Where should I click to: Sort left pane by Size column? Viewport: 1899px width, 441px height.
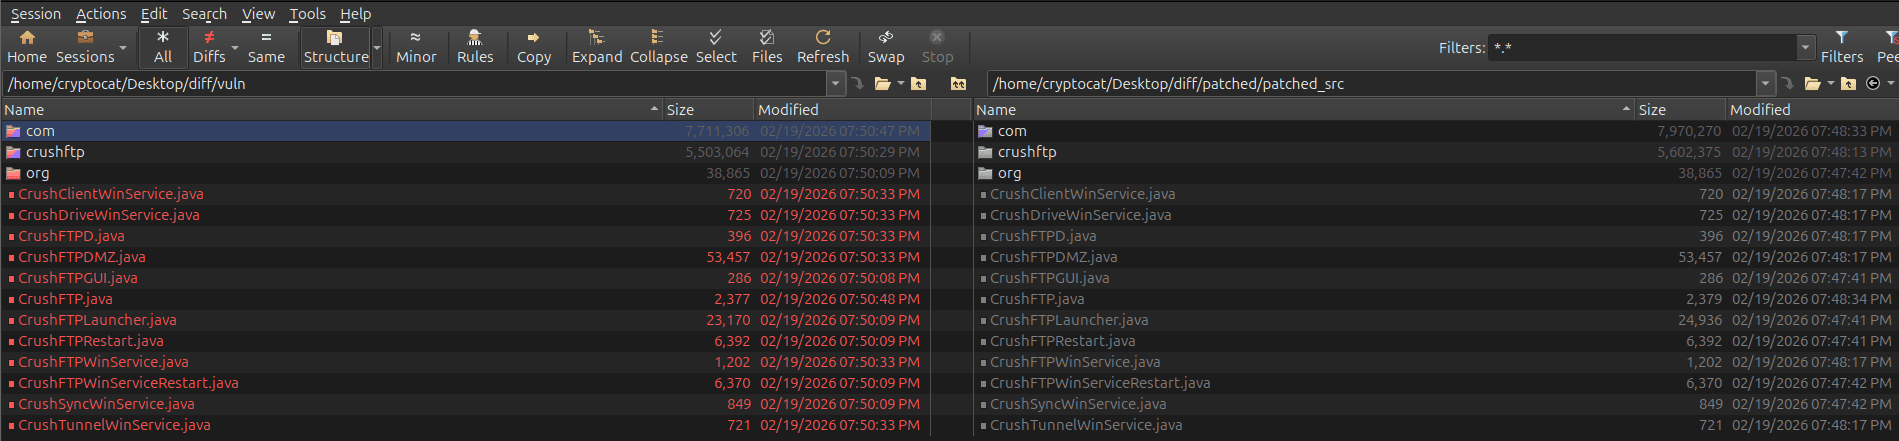(708, 110)
